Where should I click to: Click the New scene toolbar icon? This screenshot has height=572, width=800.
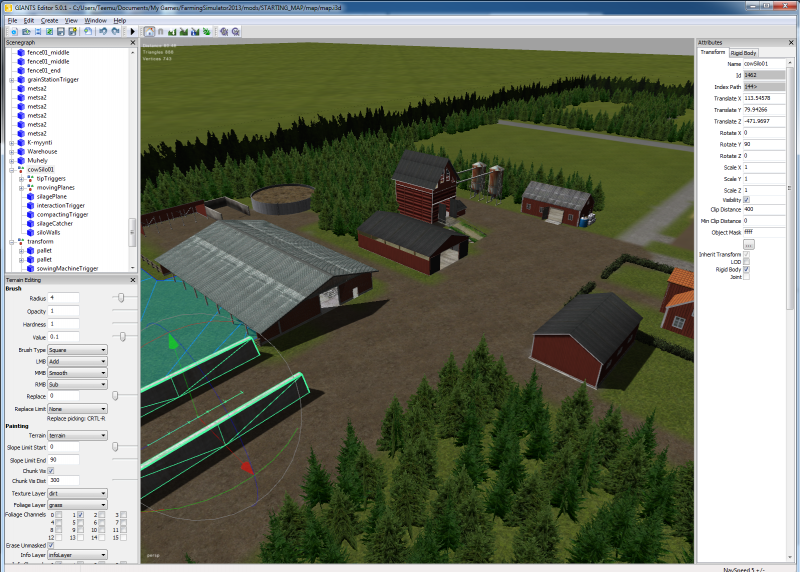(x=14, y=32)
